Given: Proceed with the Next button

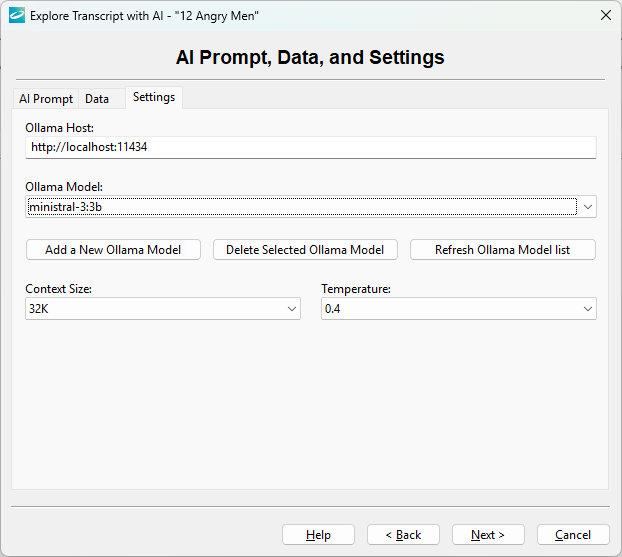Looking at the screenshot, I should pos(488,535).
